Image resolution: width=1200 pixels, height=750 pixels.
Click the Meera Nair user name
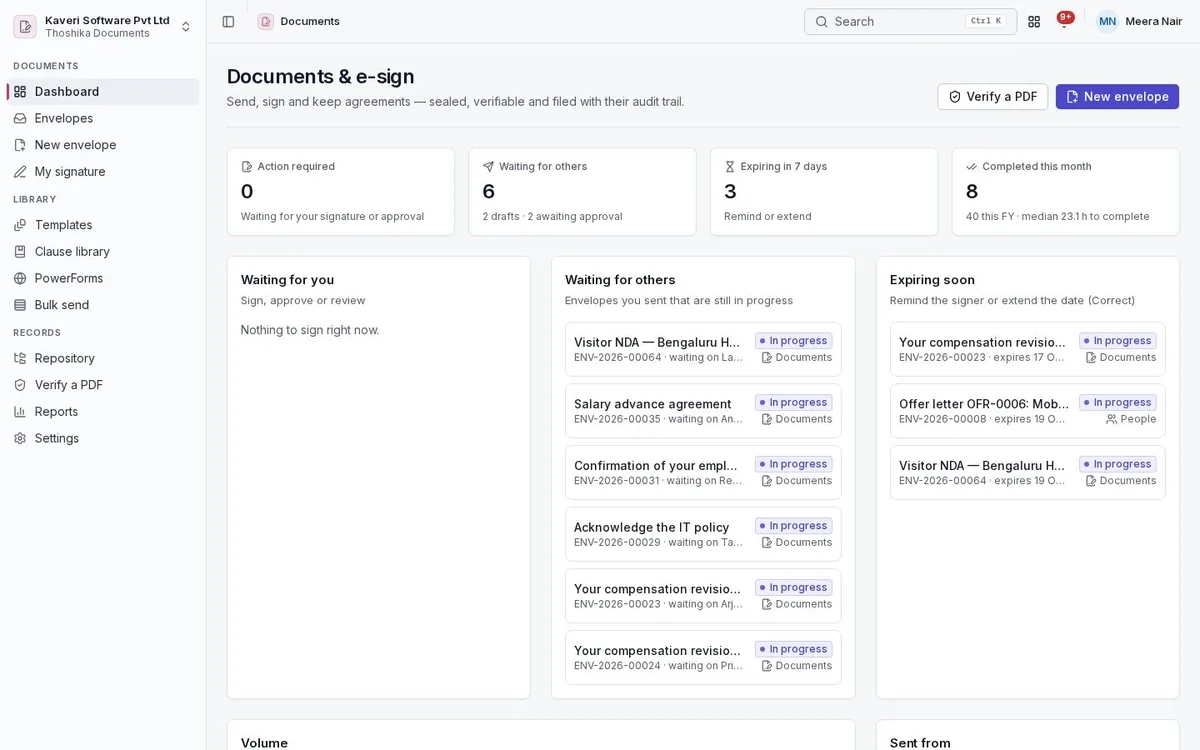point(1154,21)
